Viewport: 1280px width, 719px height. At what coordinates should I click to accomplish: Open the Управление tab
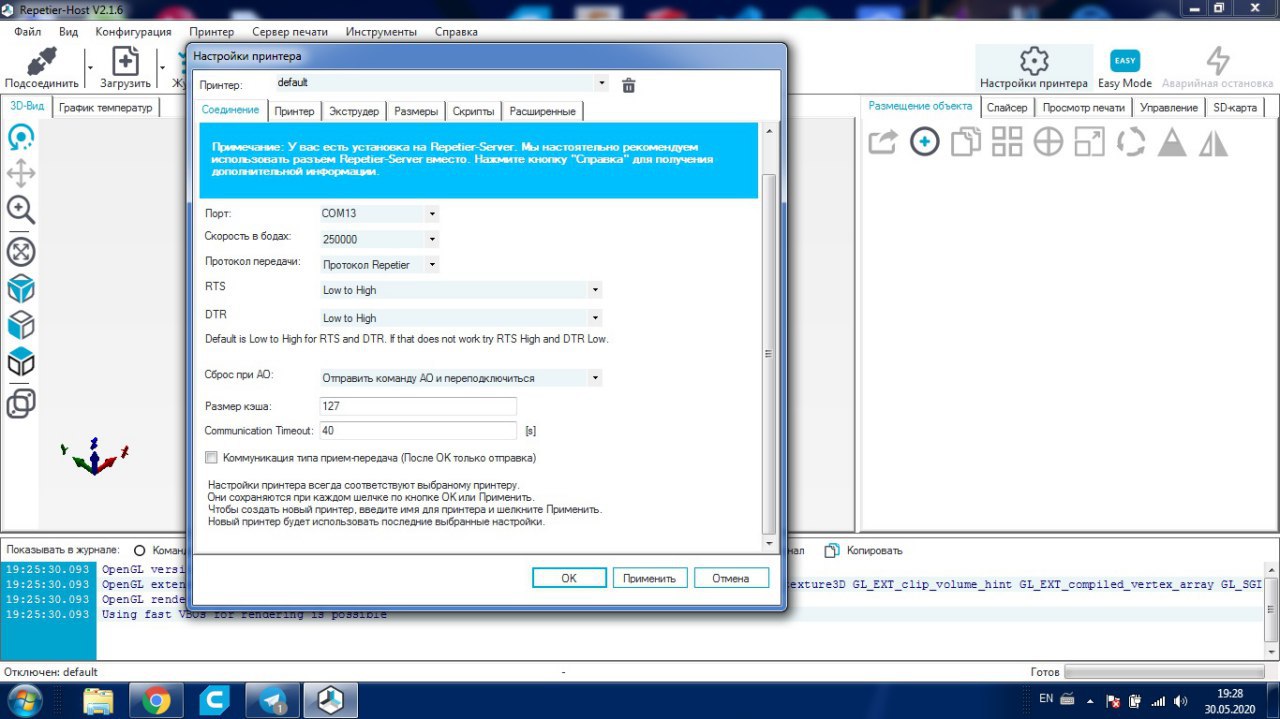[x=1169, y=107]
